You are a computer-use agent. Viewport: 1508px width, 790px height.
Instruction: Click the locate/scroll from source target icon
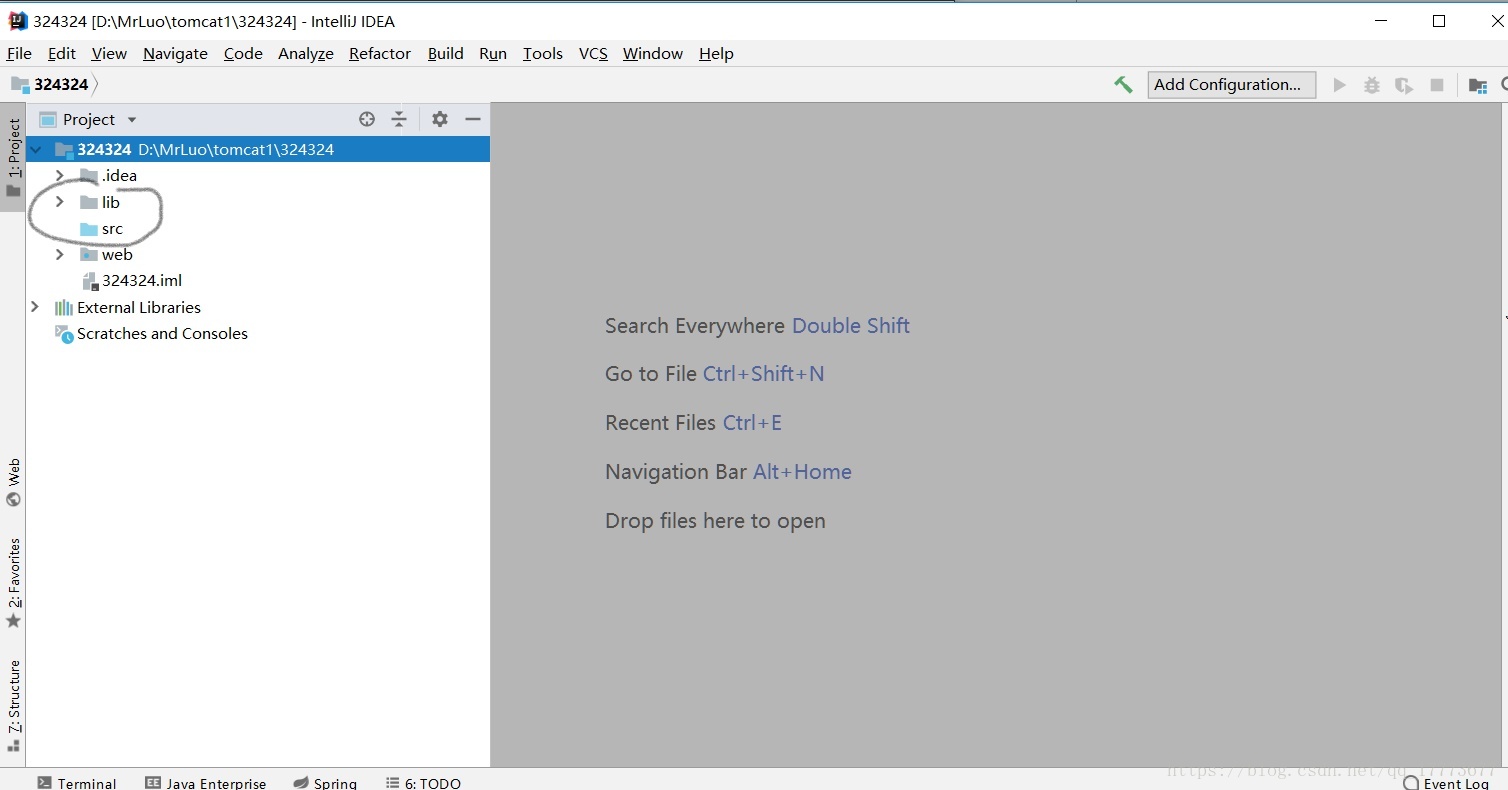[x=367, y=119]
